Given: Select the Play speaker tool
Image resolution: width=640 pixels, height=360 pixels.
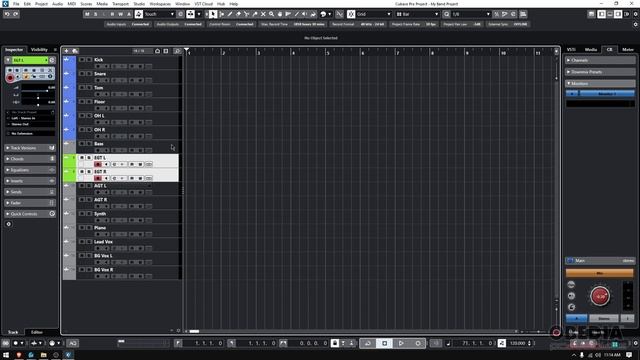Looking at the screenshot, I should 304,14.
